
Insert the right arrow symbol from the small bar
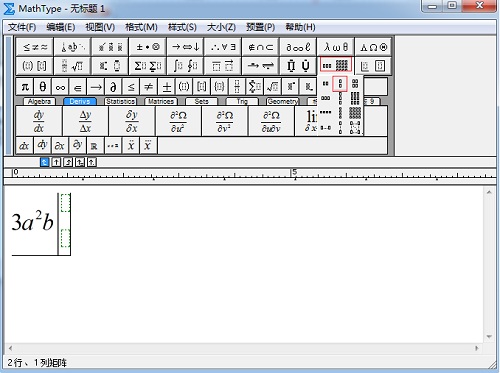96,87
